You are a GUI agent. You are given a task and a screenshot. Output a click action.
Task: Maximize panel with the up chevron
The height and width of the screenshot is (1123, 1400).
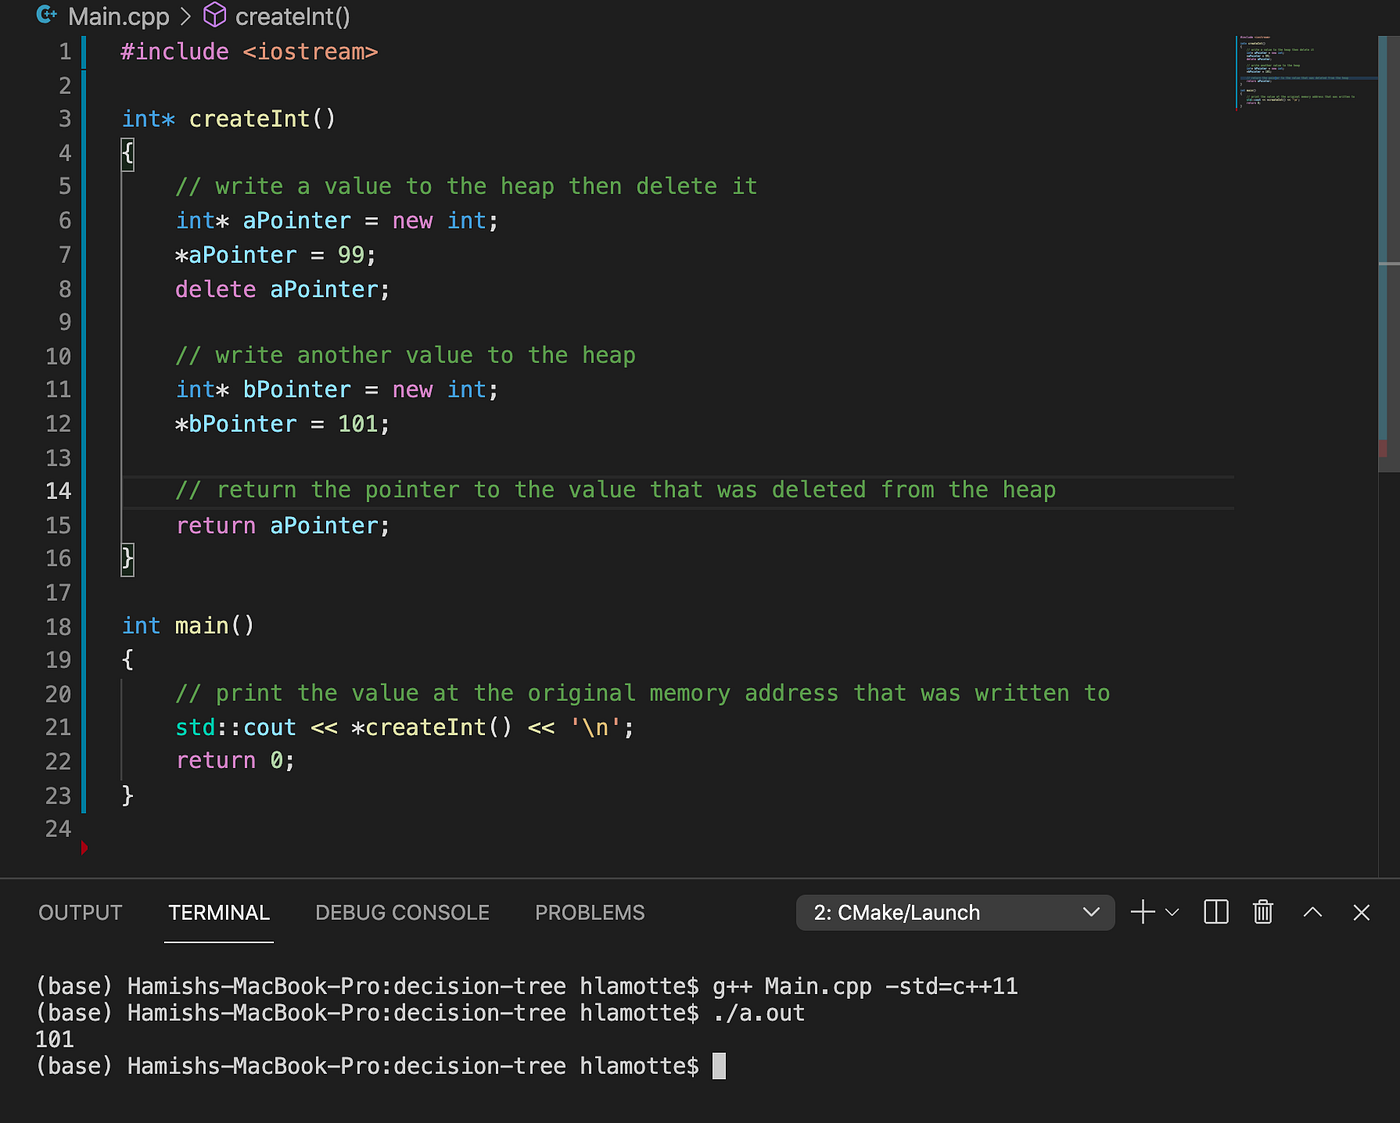coord(1313,912)
